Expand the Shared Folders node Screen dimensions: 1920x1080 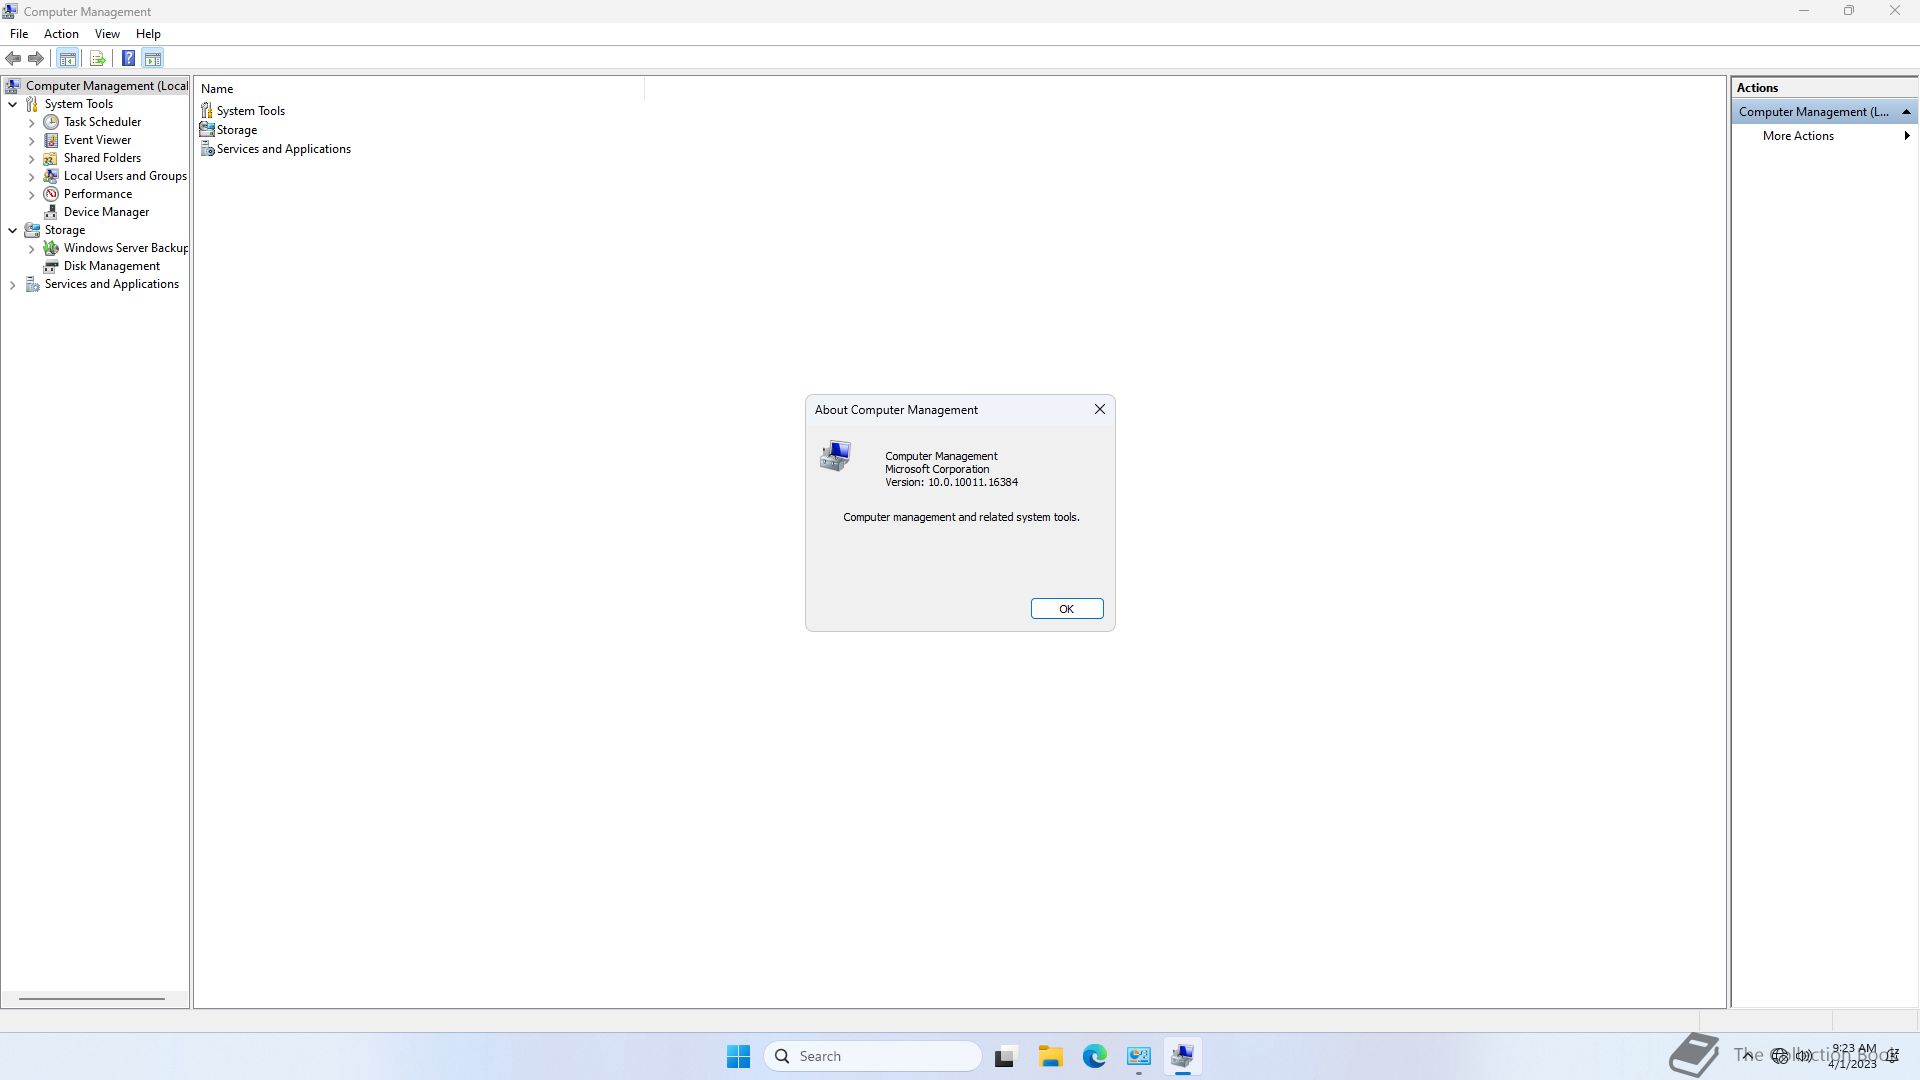[x=32, y=158]
